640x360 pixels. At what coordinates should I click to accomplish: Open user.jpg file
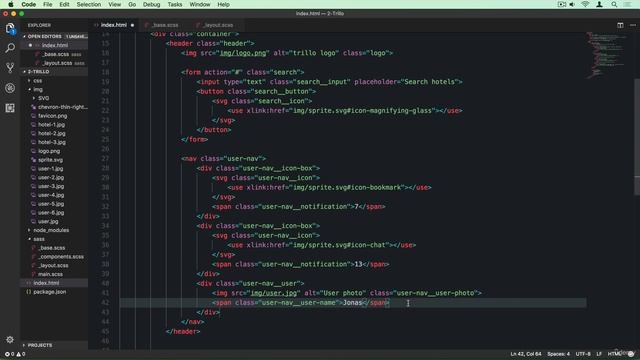[48, 222]
